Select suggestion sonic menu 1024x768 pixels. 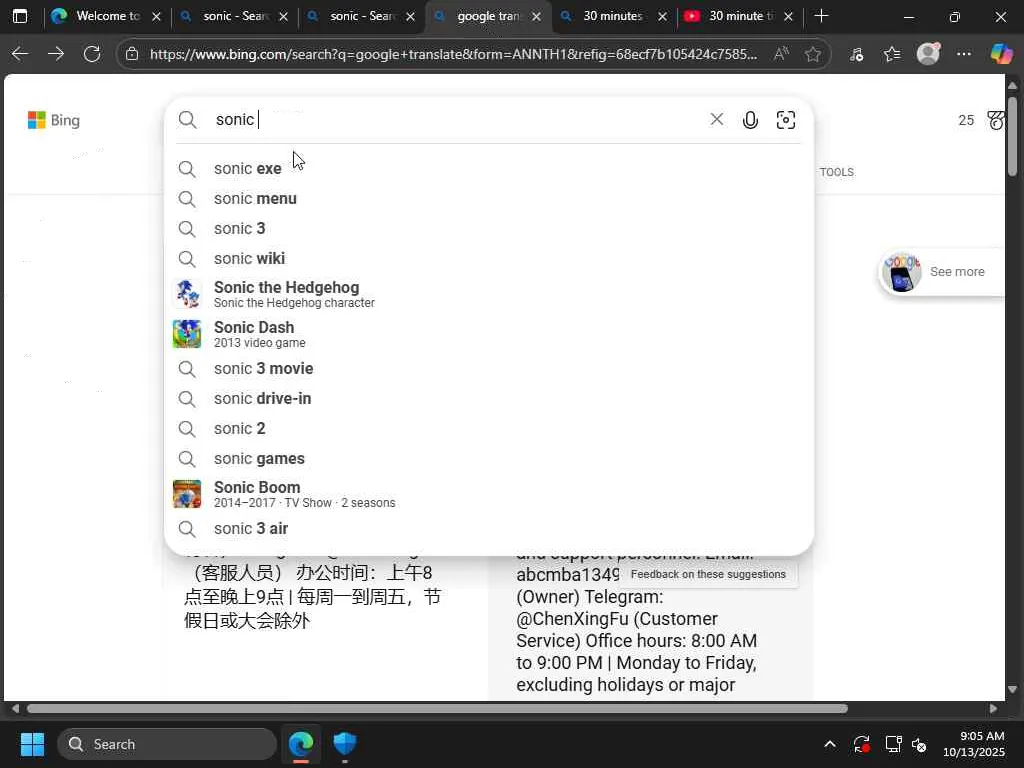[488, 199]
